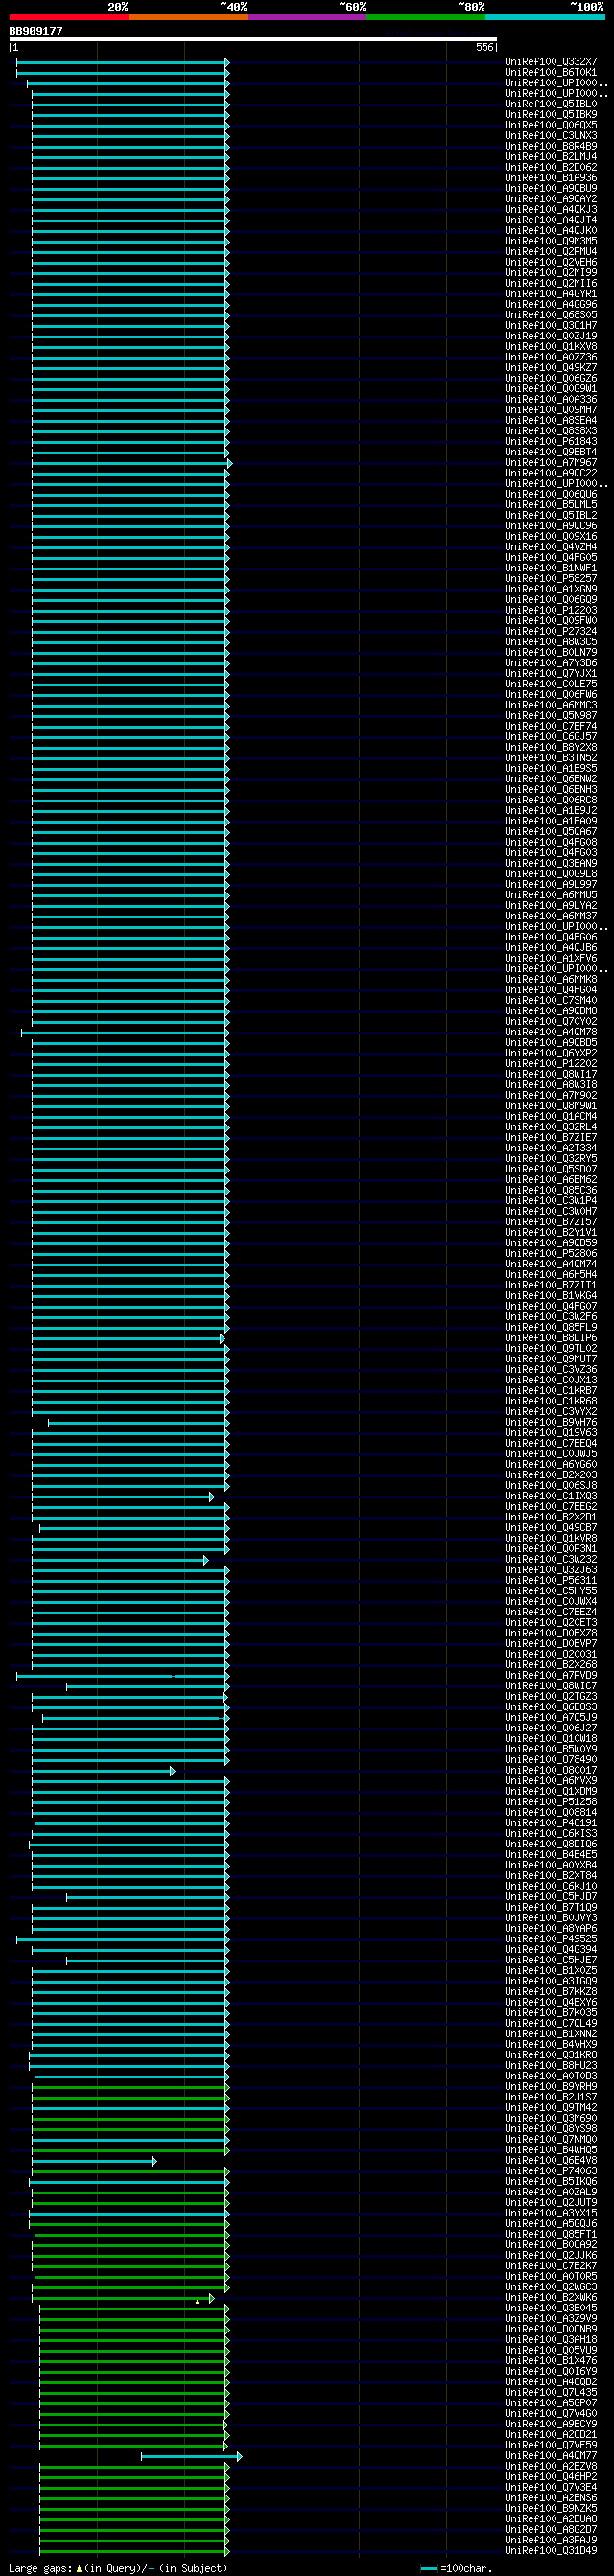Click the cyan alignment bar for A7M967

[x=131, y=463]
